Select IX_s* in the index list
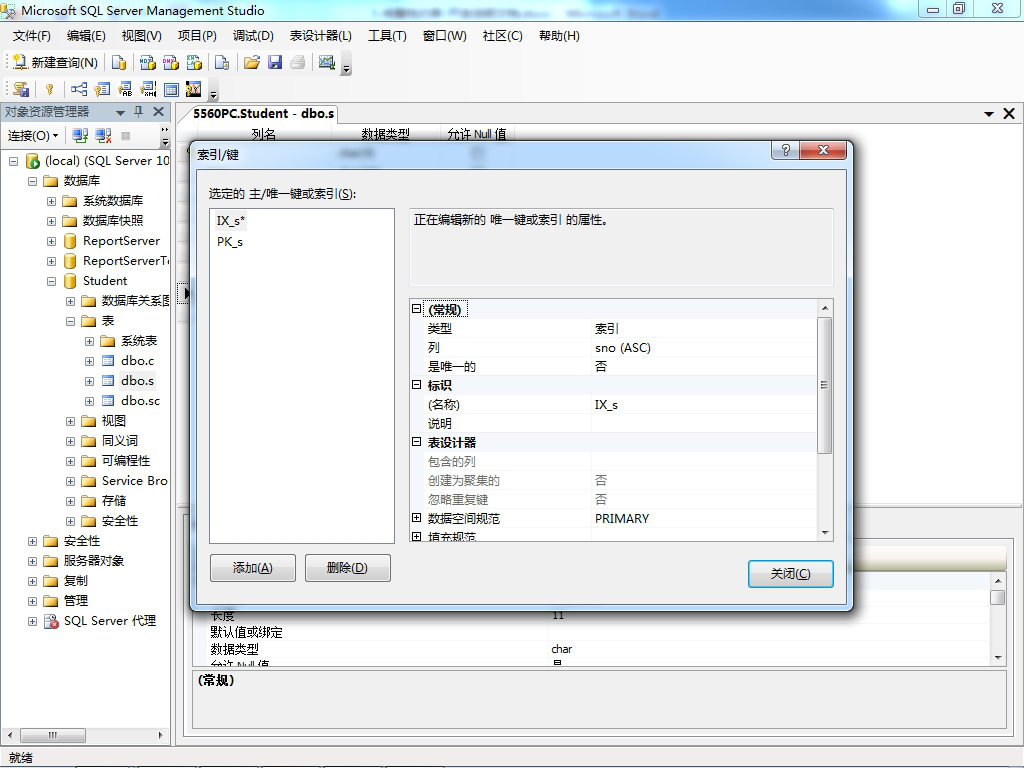This screenshot has width=1024, height=768. click(x=231, y=221)
